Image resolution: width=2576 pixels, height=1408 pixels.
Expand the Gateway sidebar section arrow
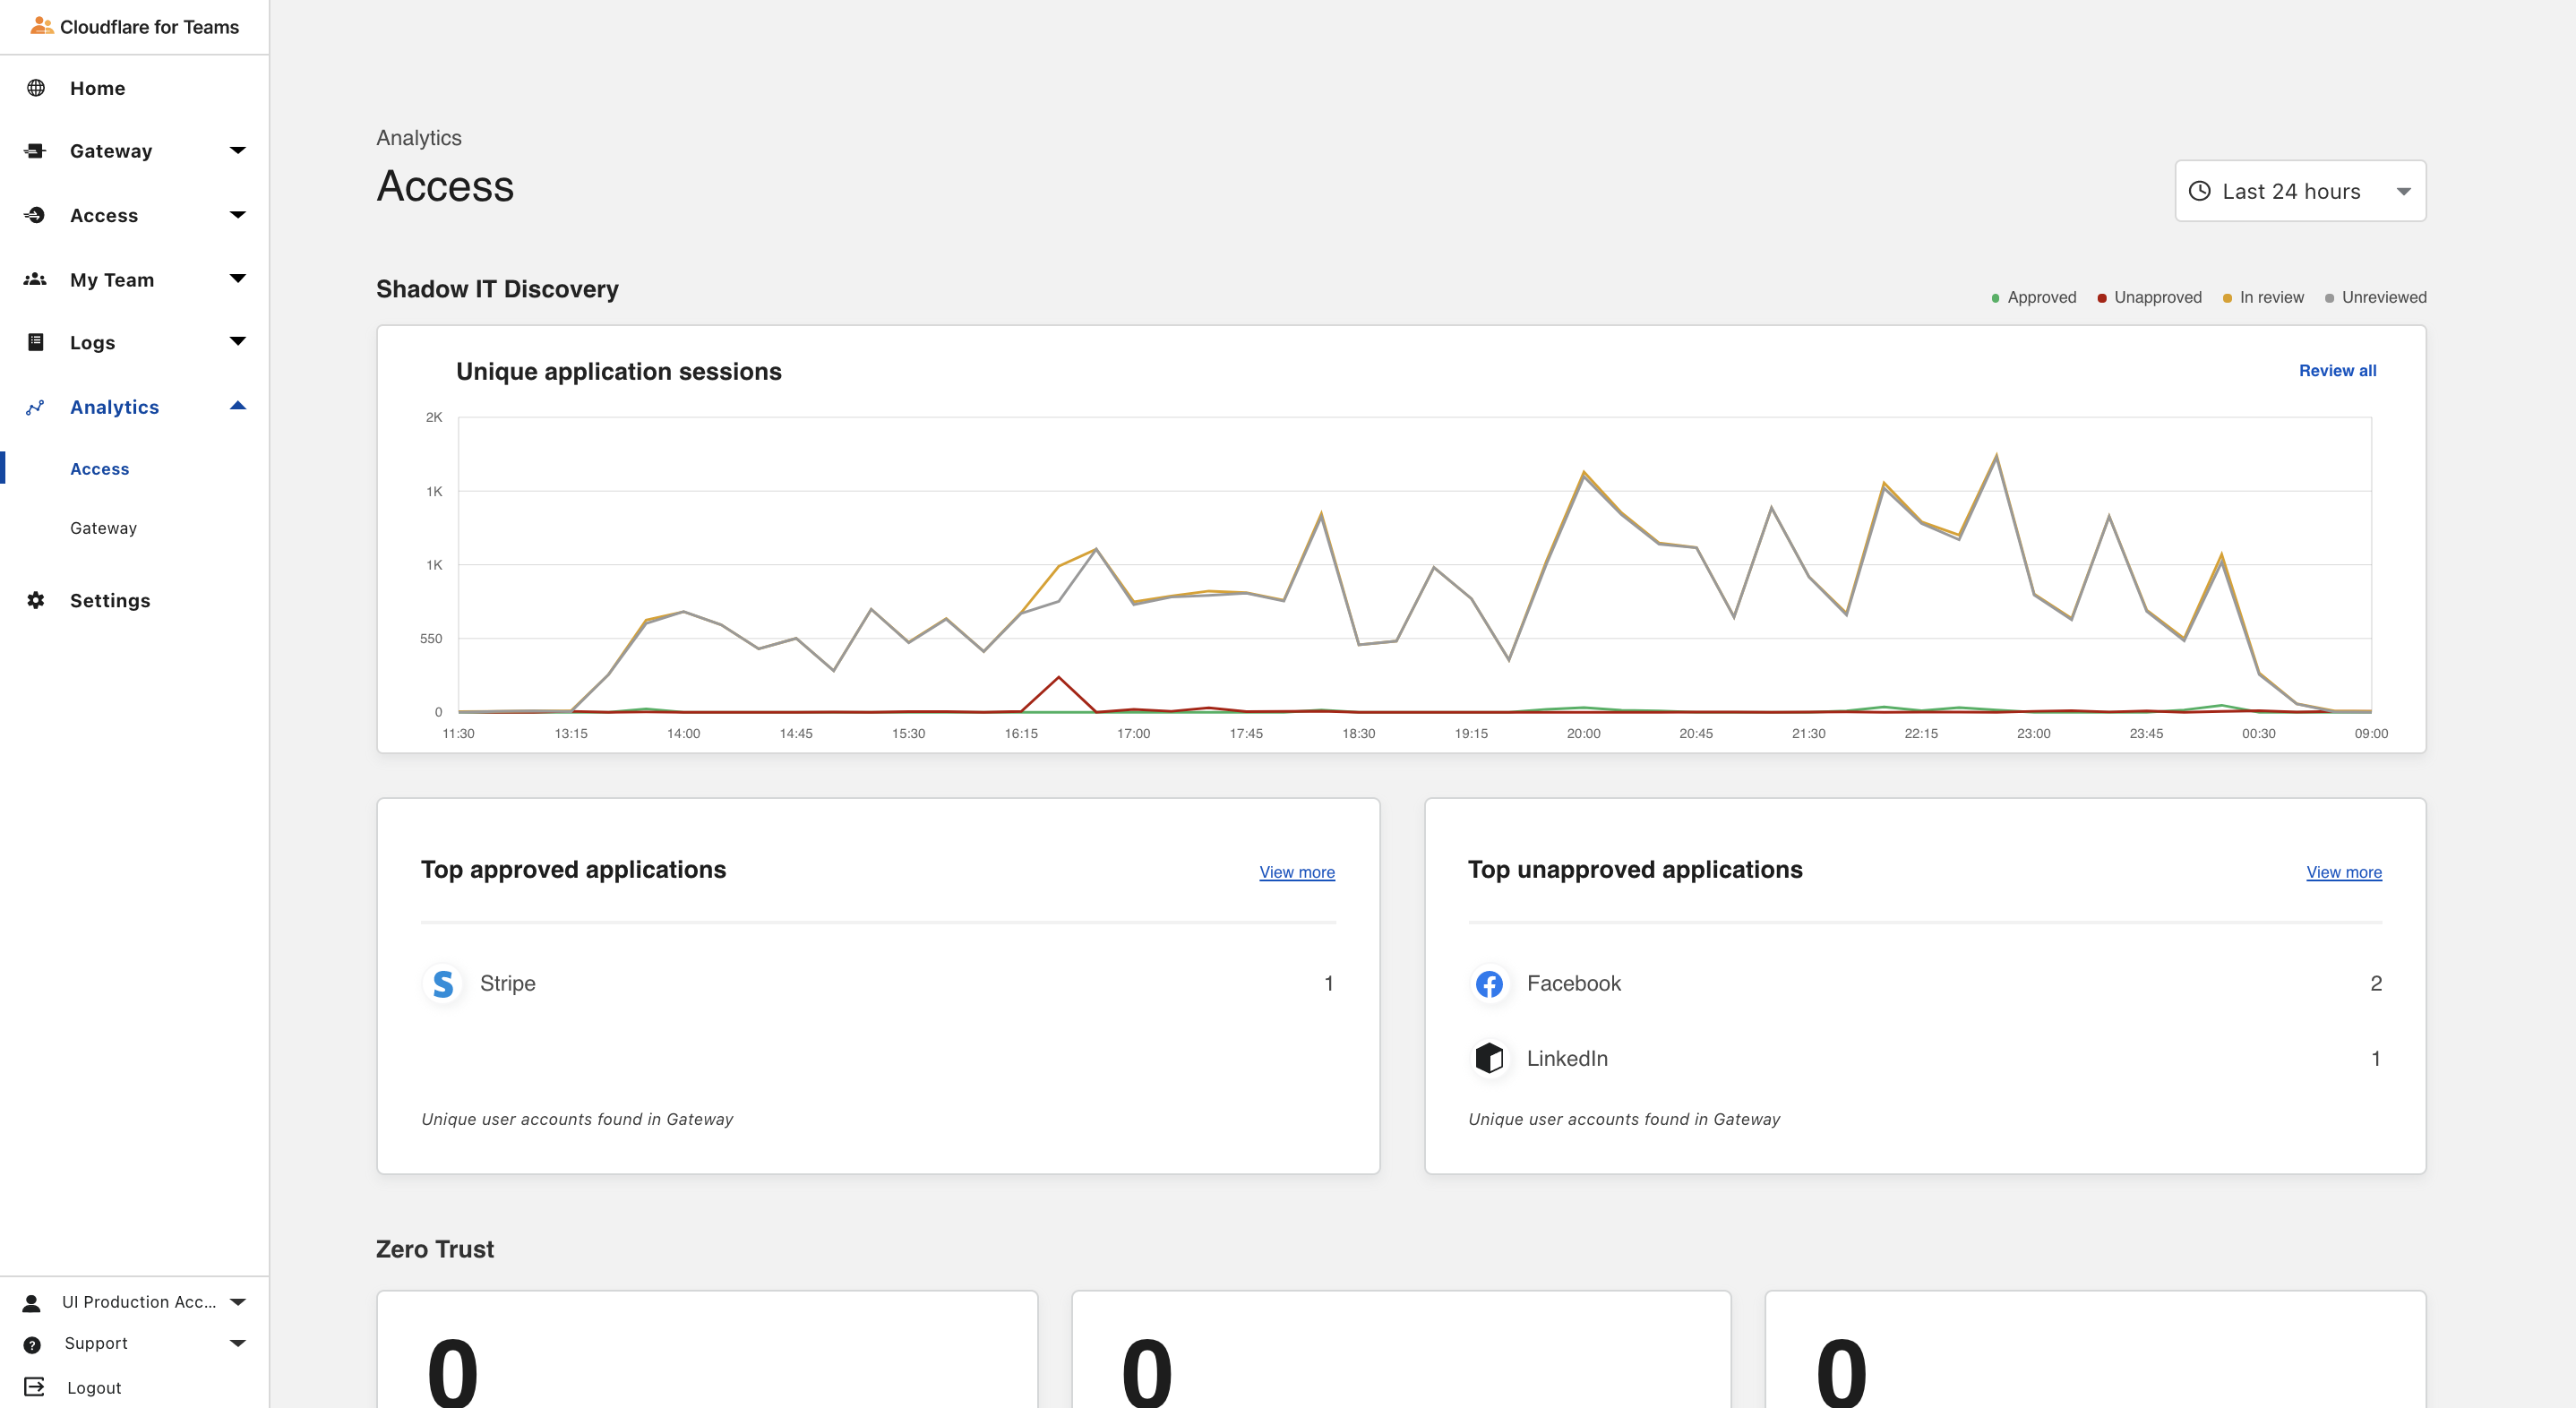click(238, 151)
